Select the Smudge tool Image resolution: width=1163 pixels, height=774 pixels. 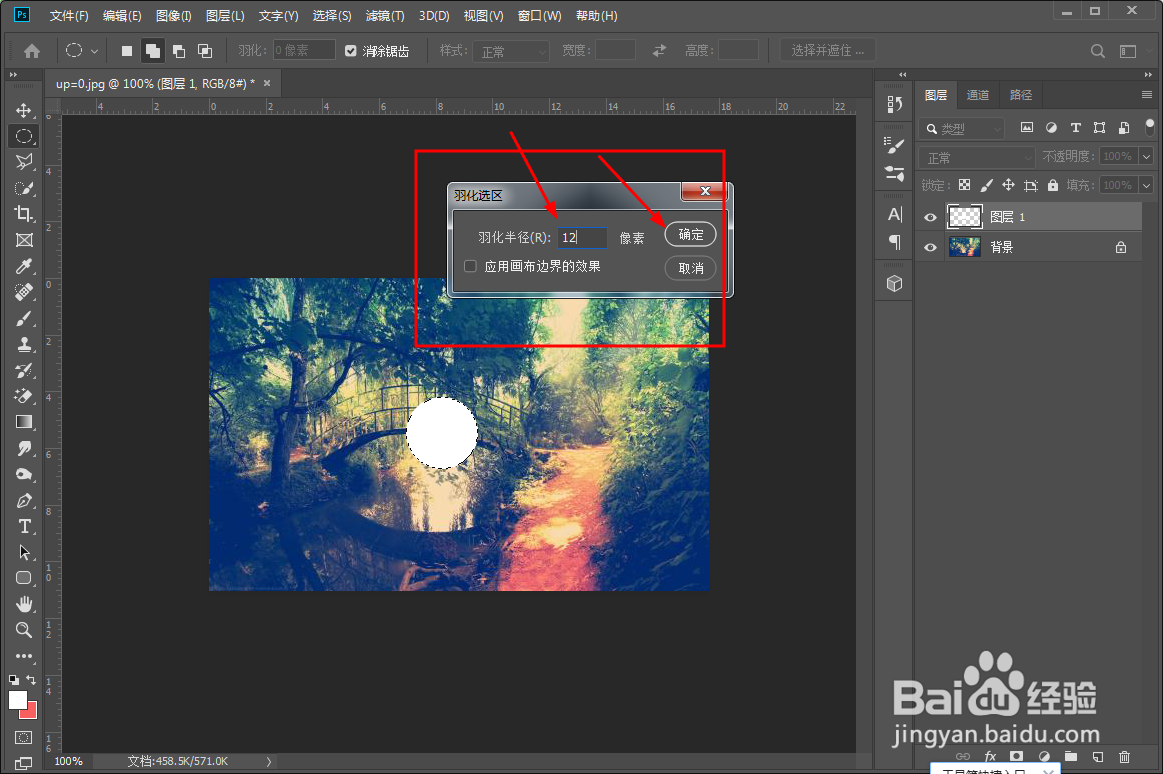pyautogui.click(x=24, y=448)
